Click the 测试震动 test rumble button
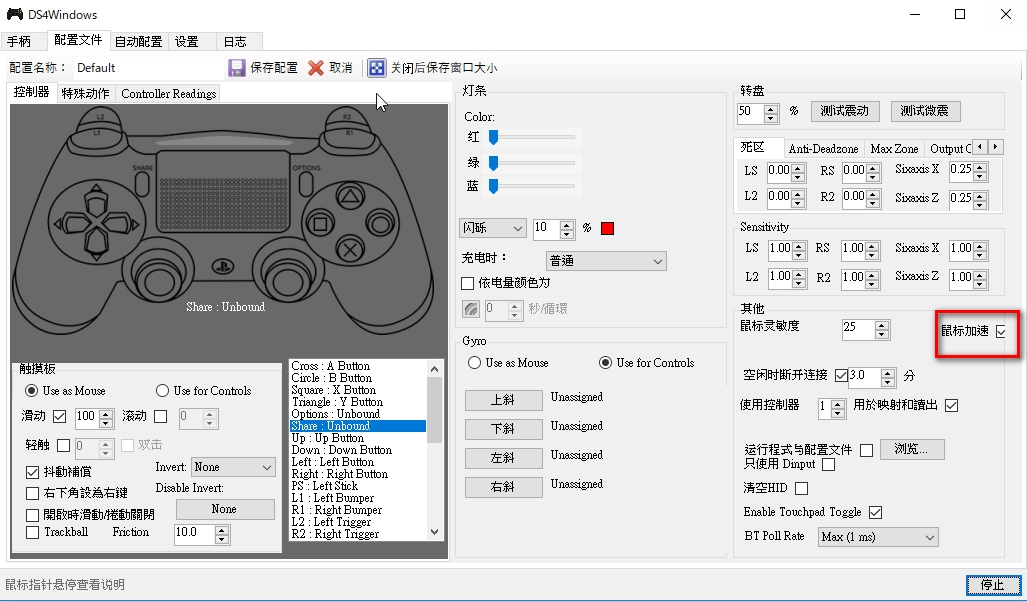 pos(843,111)
